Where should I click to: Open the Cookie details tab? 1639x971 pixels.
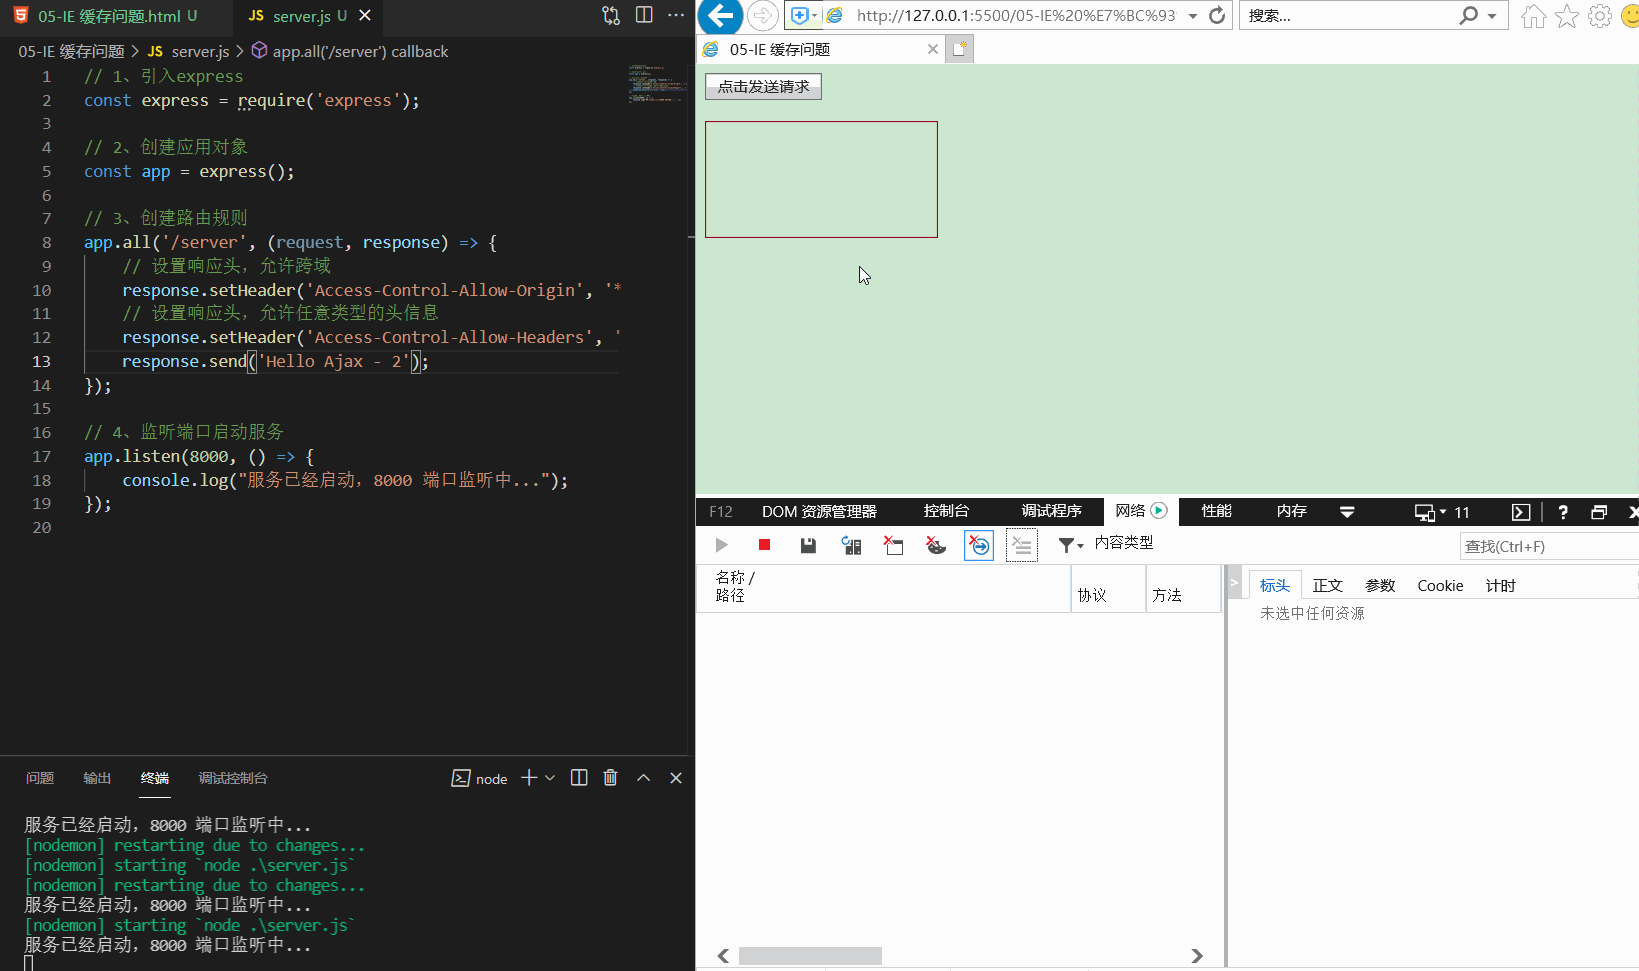tap(1440, 586)
